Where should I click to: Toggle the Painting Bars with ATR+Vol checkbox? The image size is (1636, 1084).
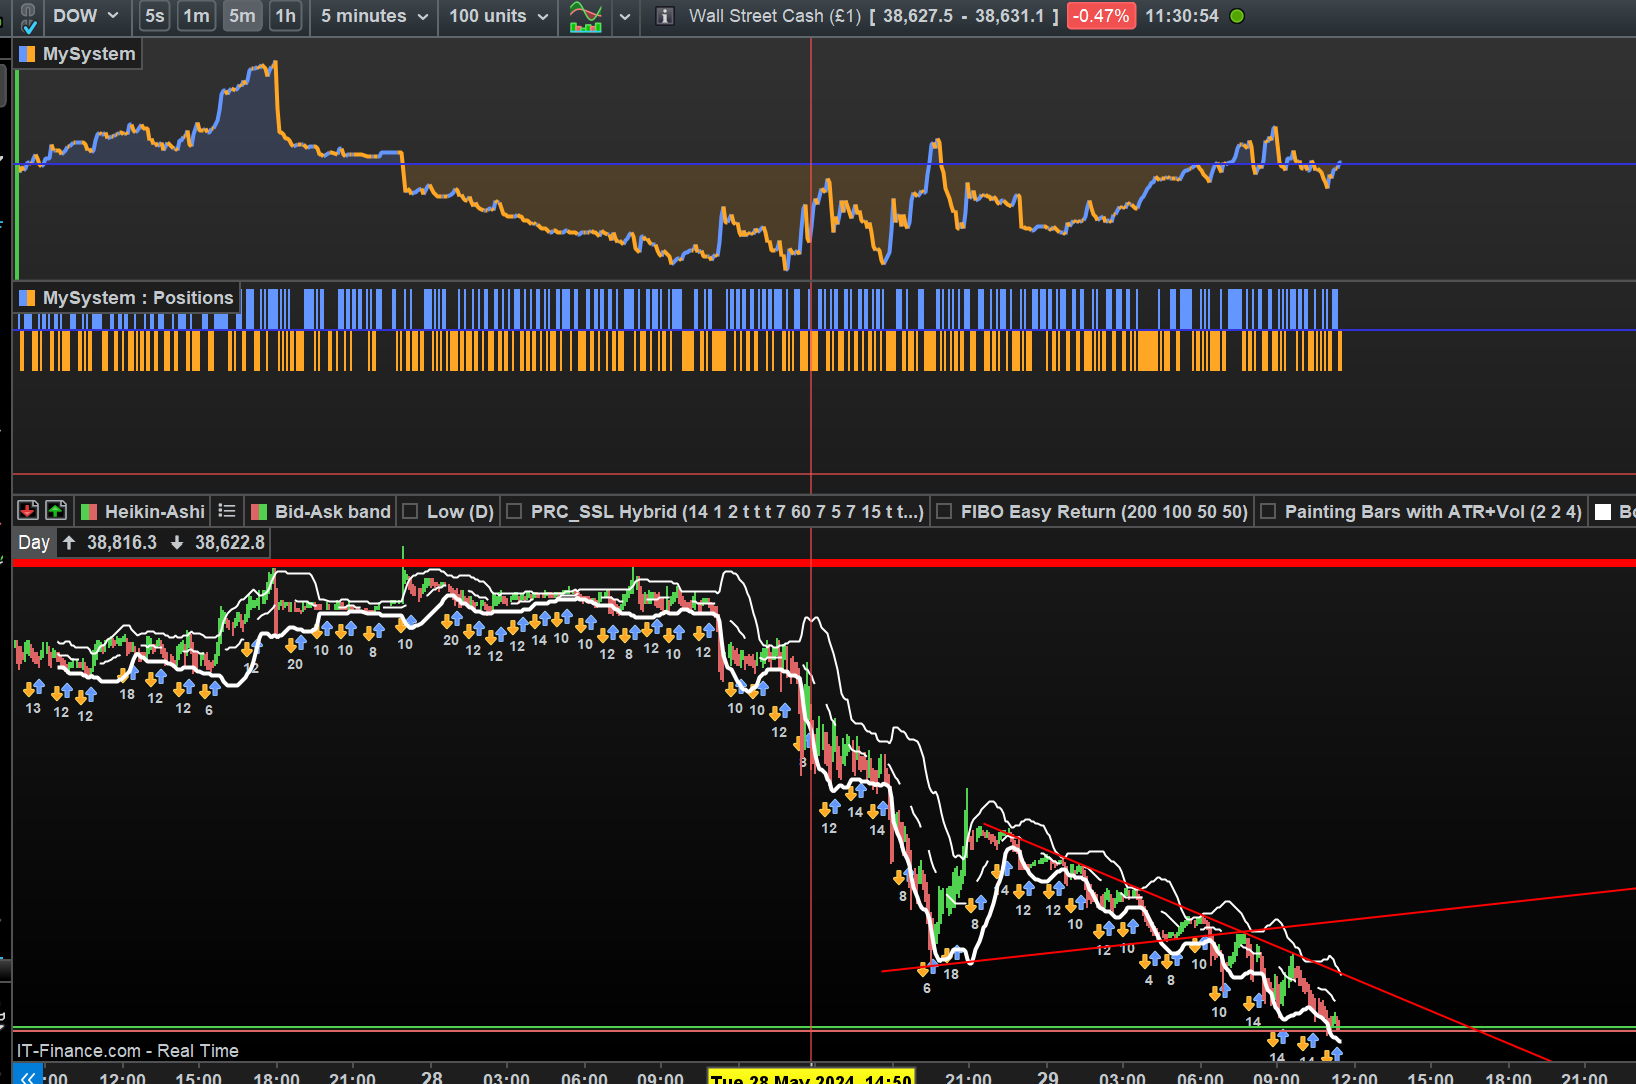1268,512
